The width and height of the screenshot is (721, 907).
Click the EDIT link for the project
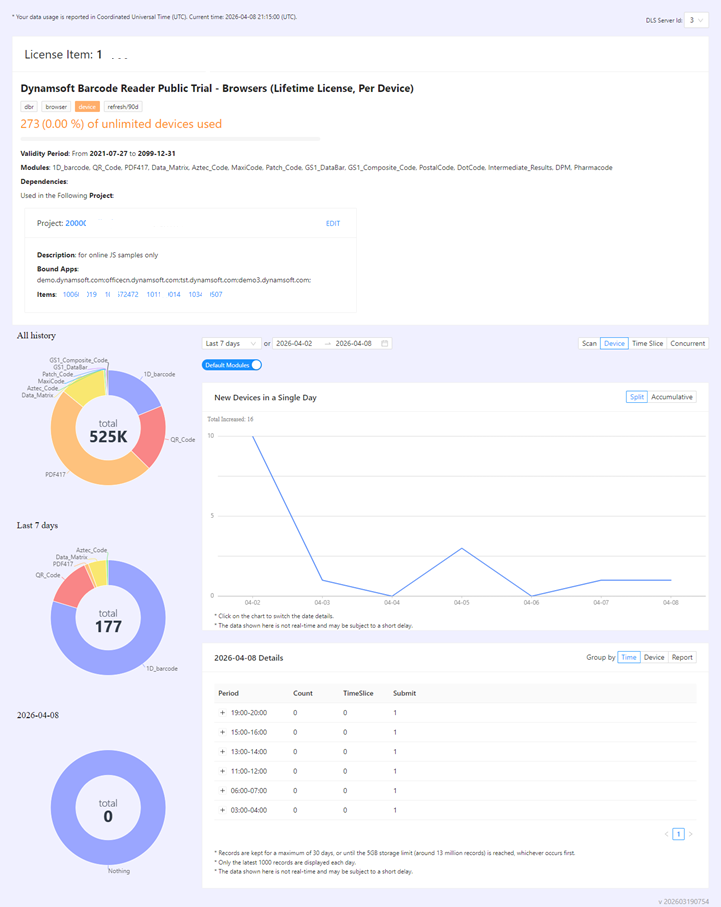333,223
